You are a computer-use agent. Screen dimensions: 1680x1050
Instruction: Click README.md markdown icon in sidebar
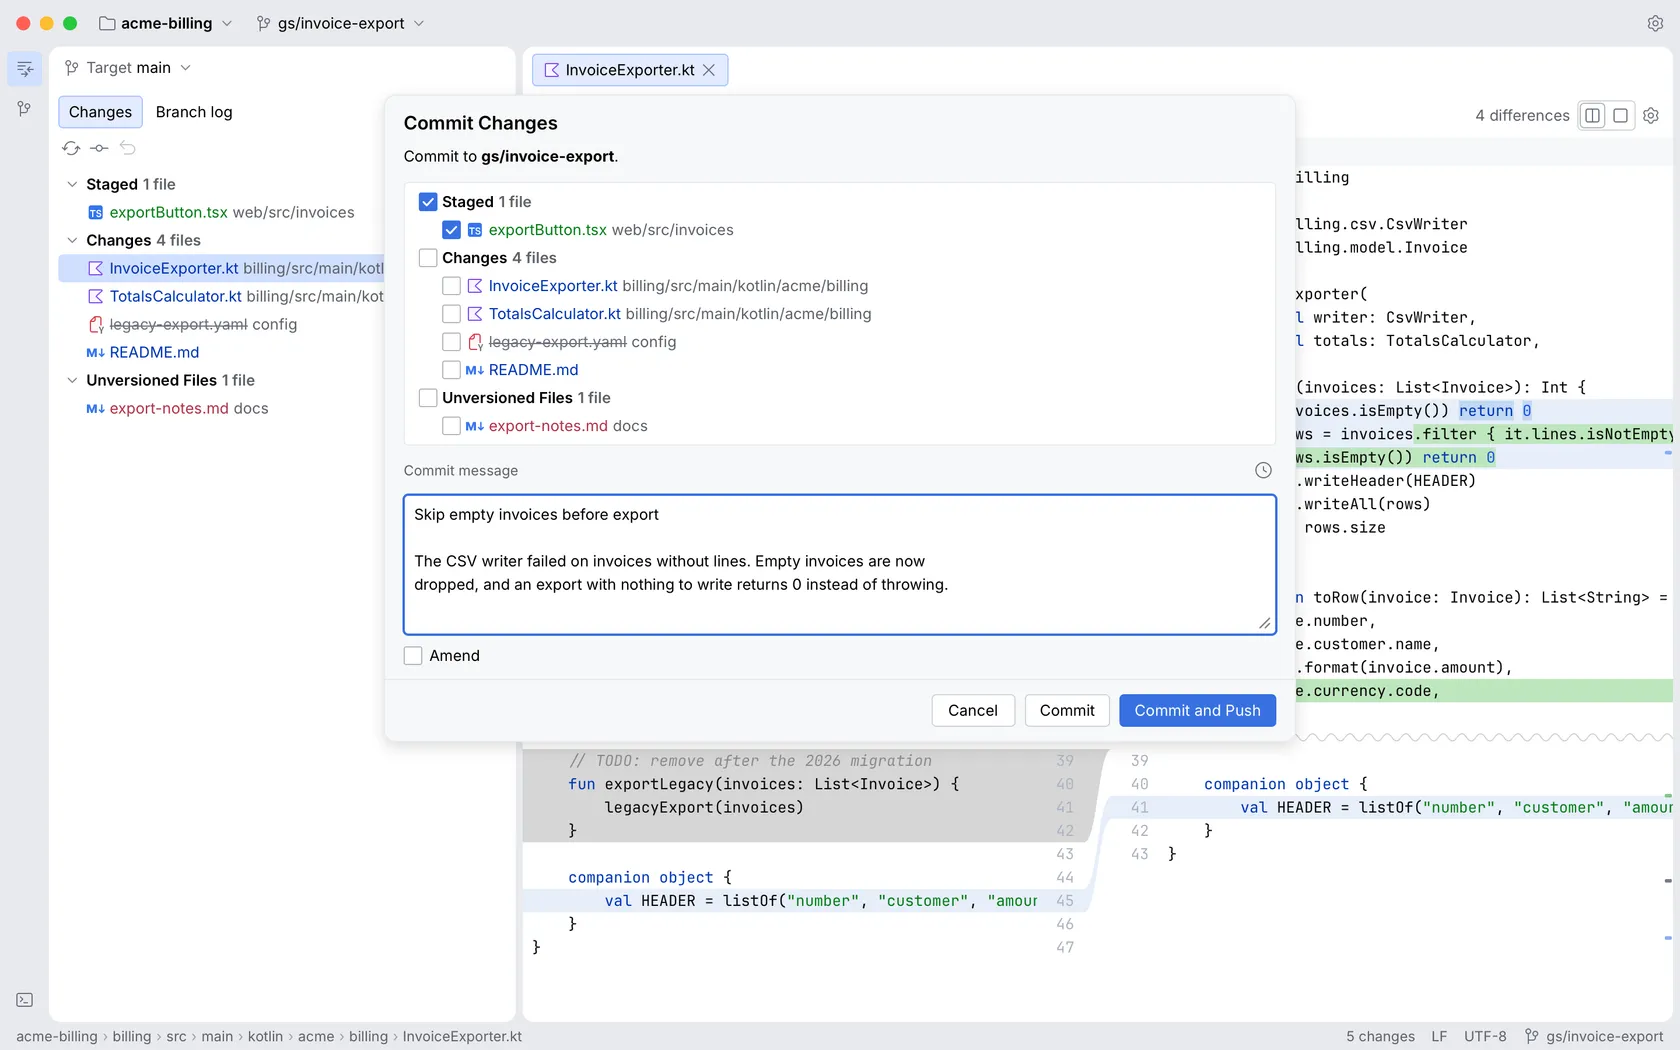click(96, 352)
